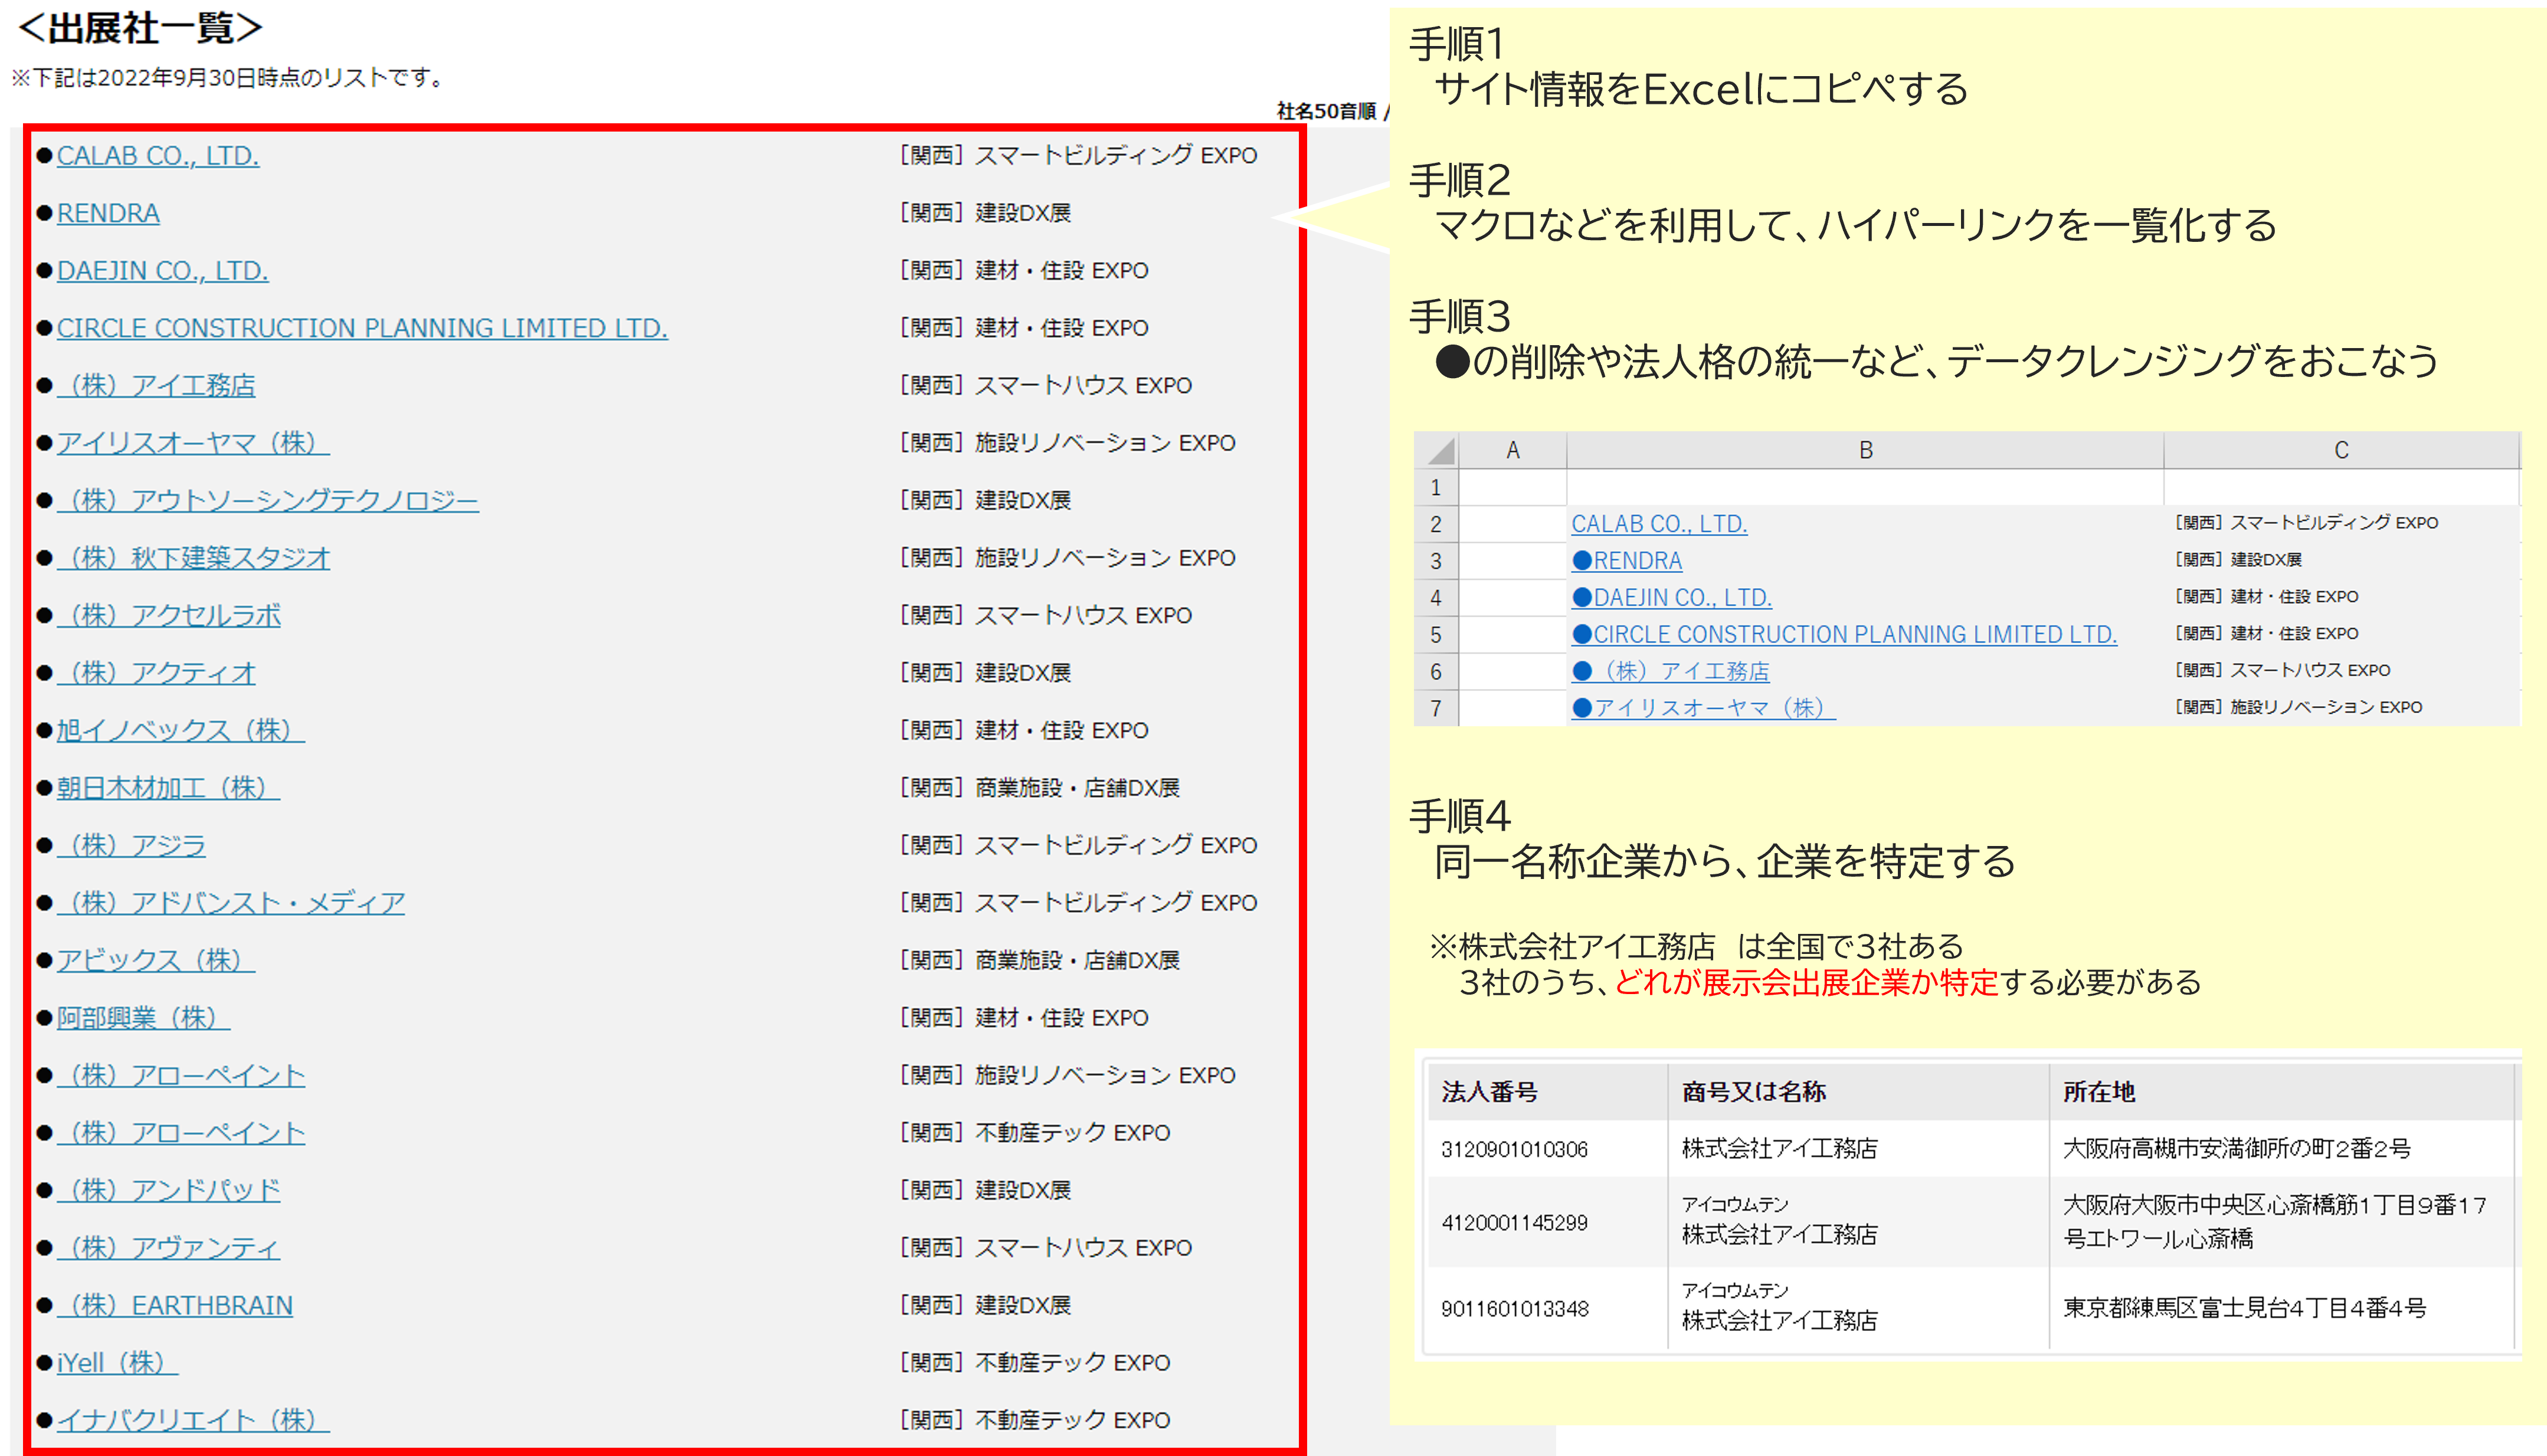Select Excel row 3 header
2547x1456 pixels.
(1436, 561)
